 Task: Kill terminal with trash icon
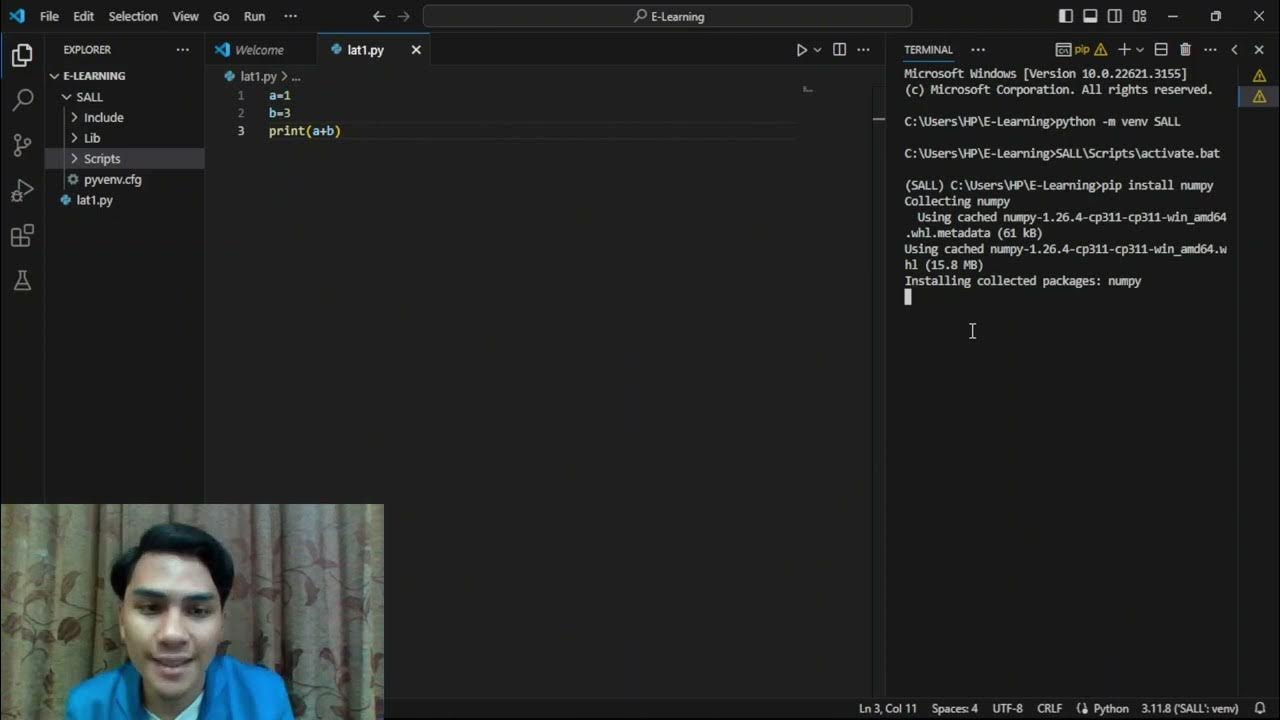click(1185, 50)
